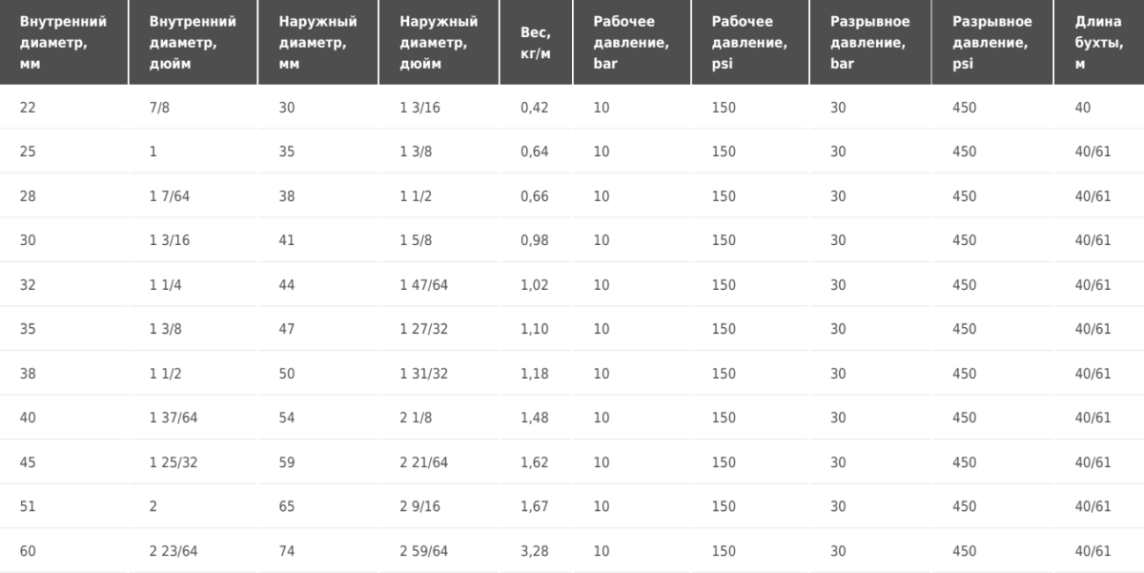Viewport: 1144px width, 573px height.
Task: Select the 7/8 inch cell
Action: point(159,108)
